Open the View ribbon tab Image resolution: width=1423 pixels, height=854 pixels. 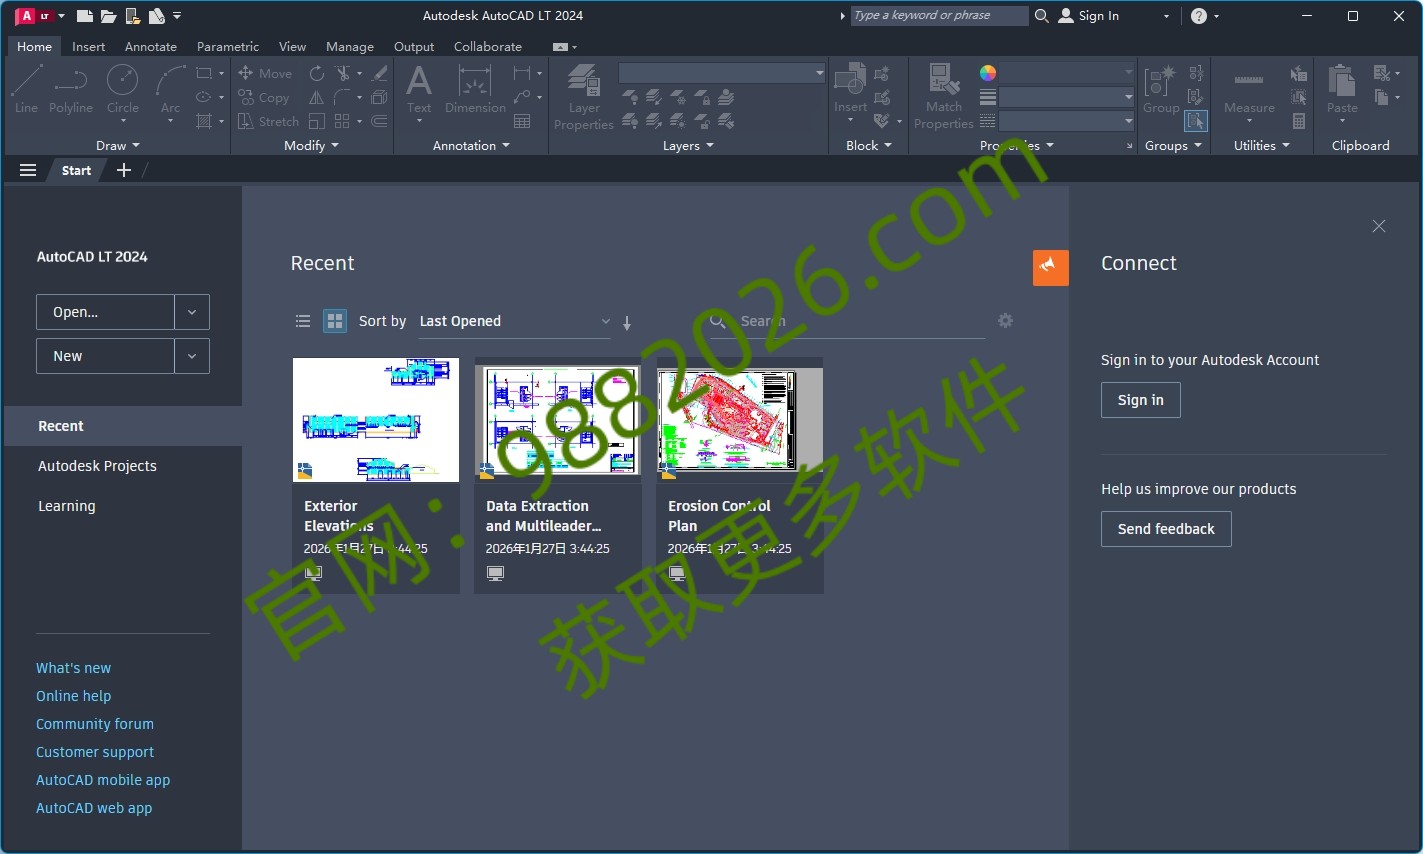[x=292, y=46]
